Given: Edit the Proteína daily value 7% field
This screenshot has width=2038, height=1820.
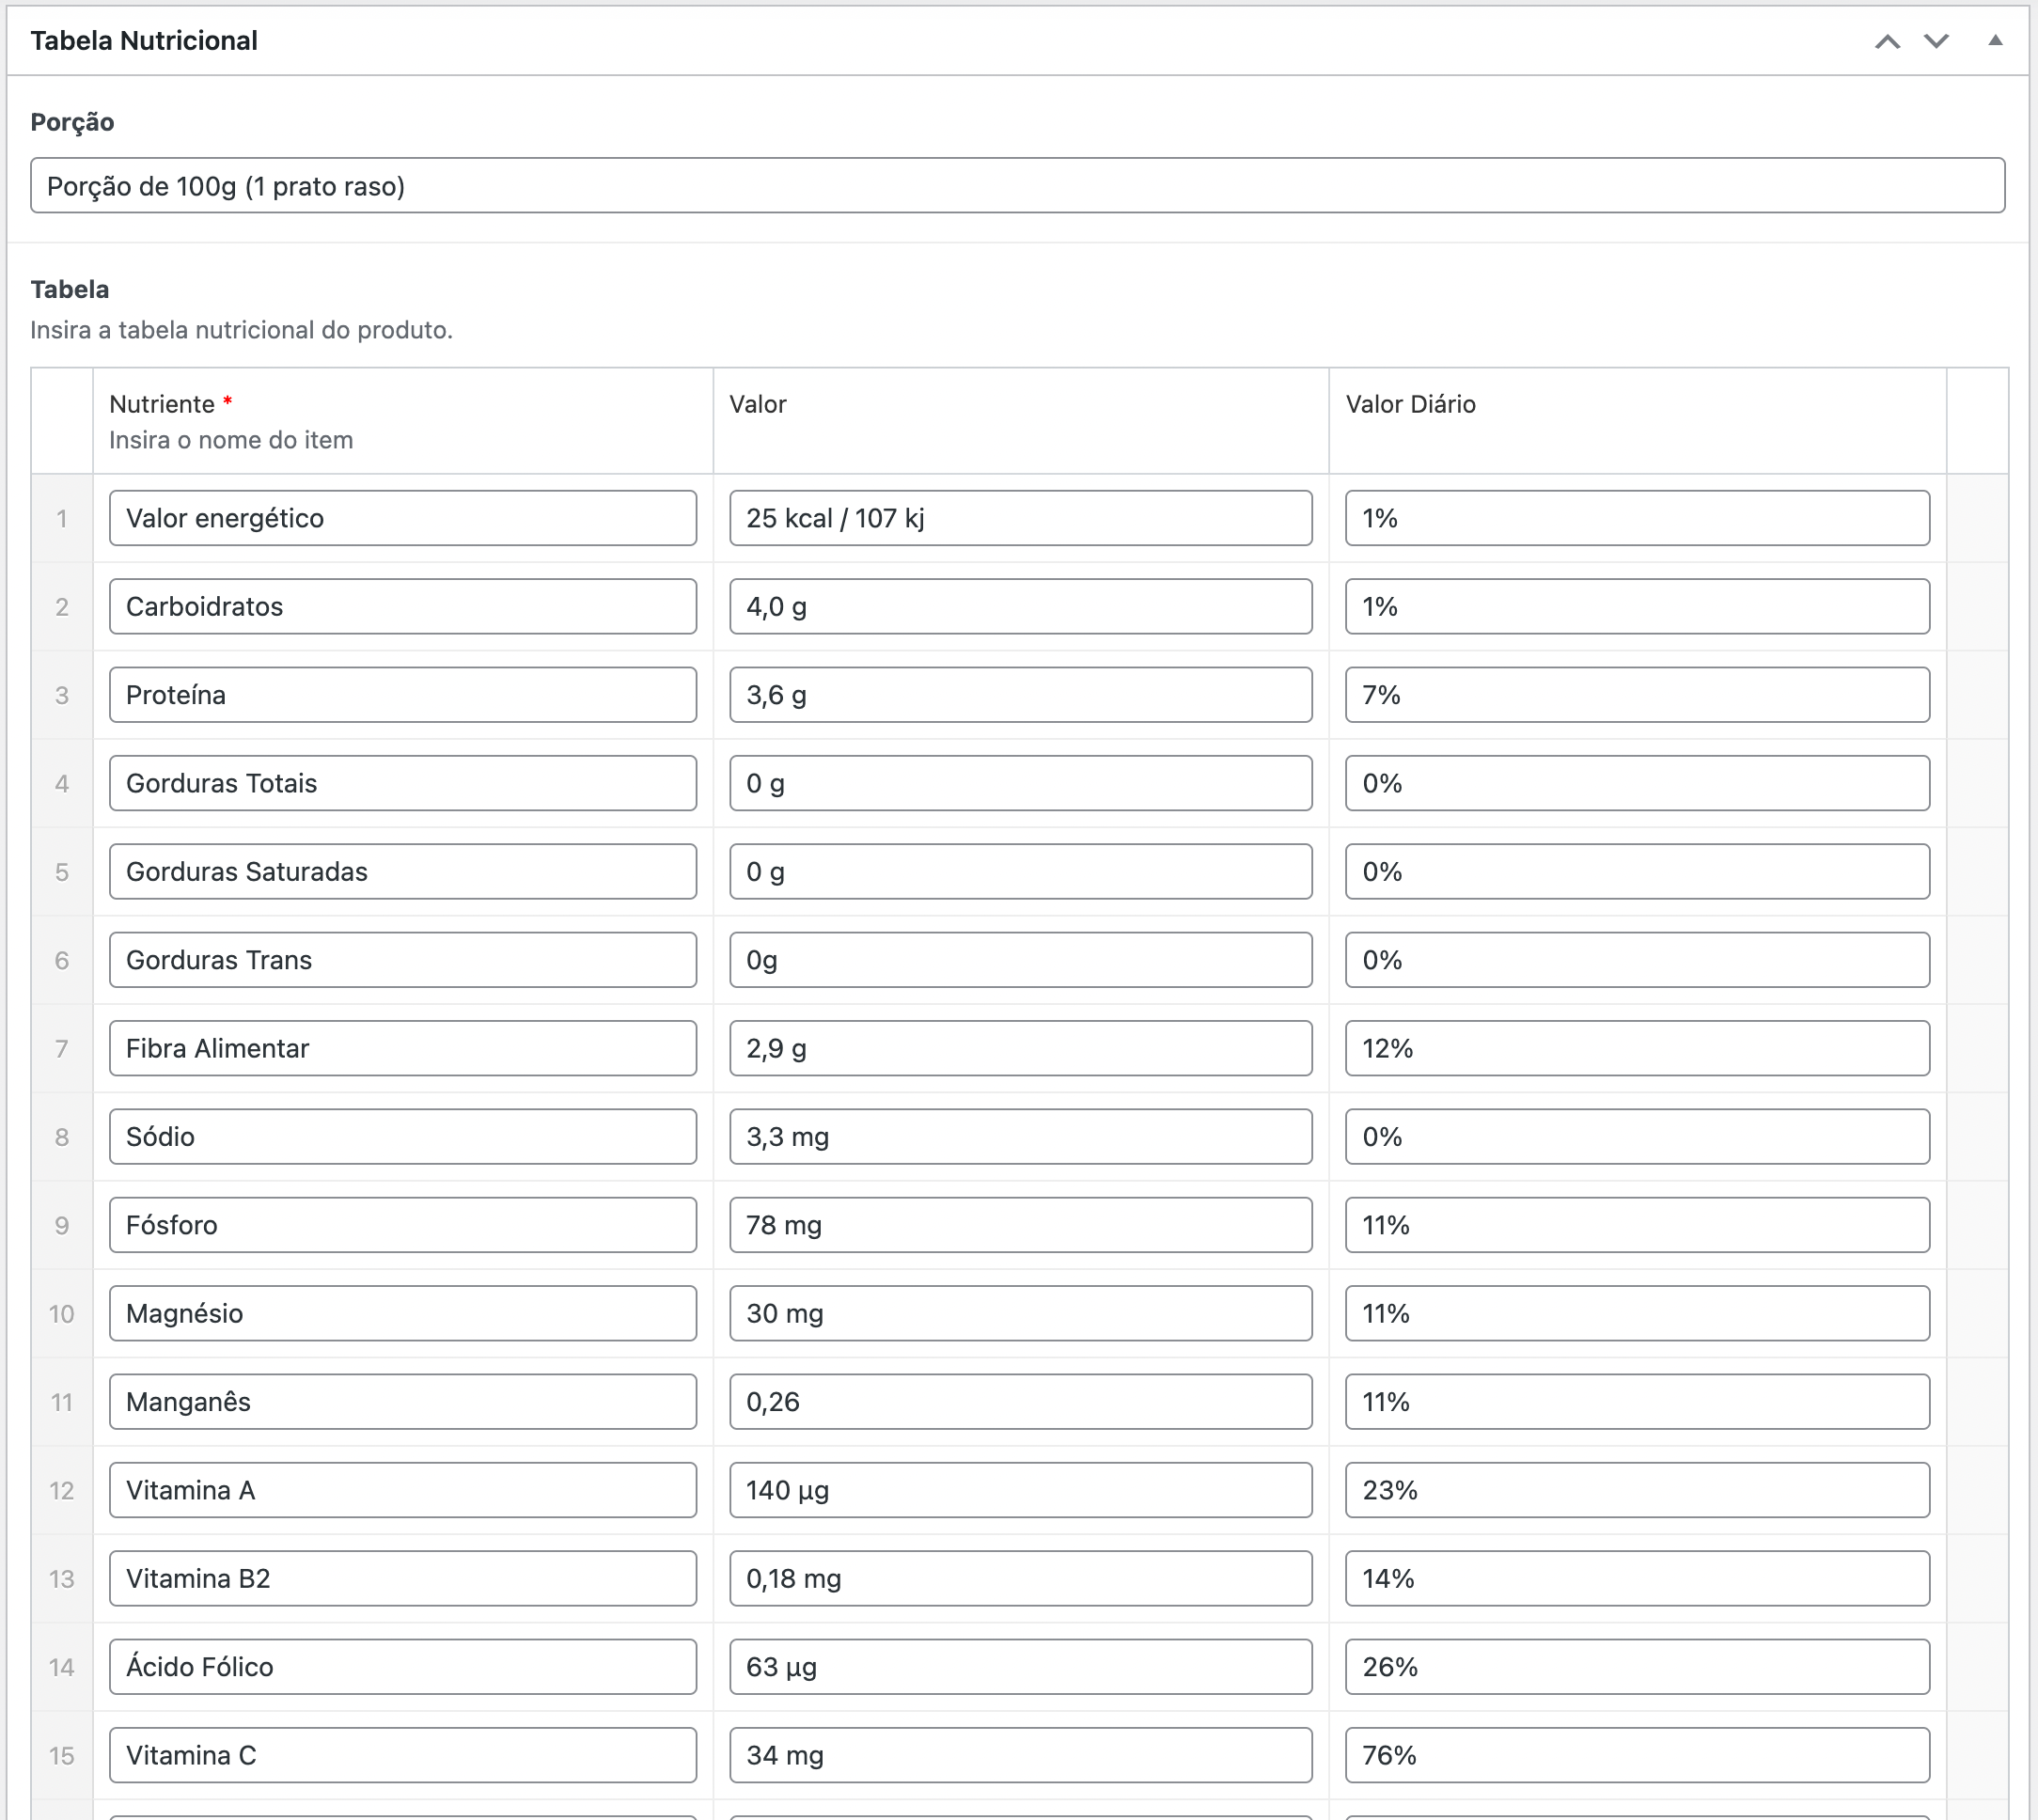Looking at the screenshot, I should [x=1636, y=695].
